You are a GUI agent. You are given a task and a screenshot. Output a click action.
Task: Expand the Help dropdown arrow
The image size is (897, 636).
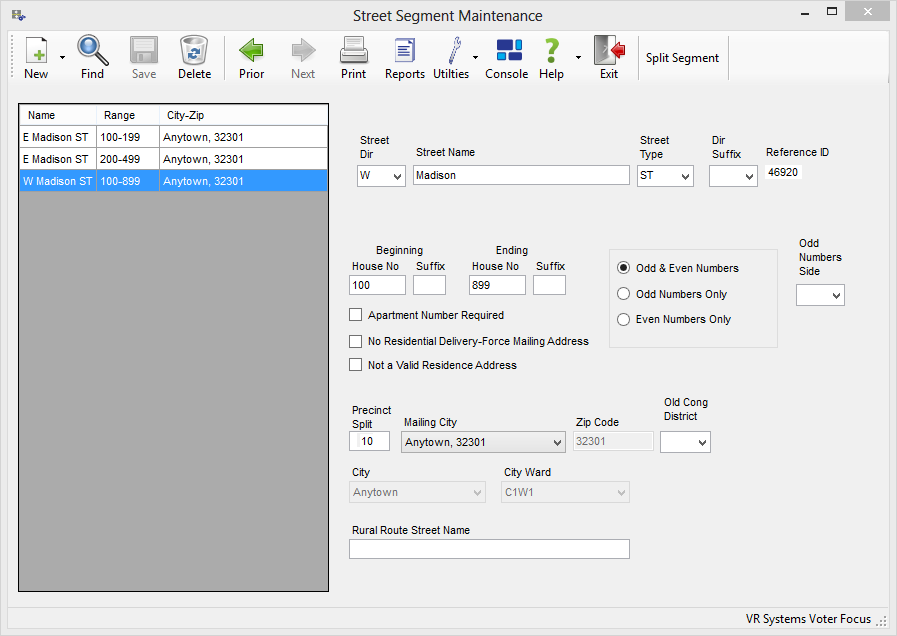click(578, 57)
